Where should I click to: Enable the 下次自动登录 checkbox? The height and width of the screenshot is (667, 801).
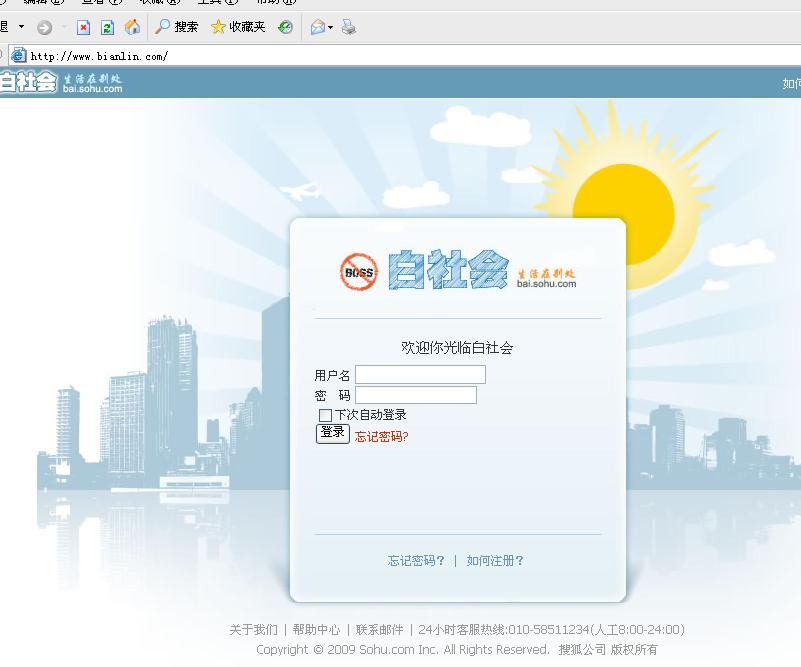325,415
